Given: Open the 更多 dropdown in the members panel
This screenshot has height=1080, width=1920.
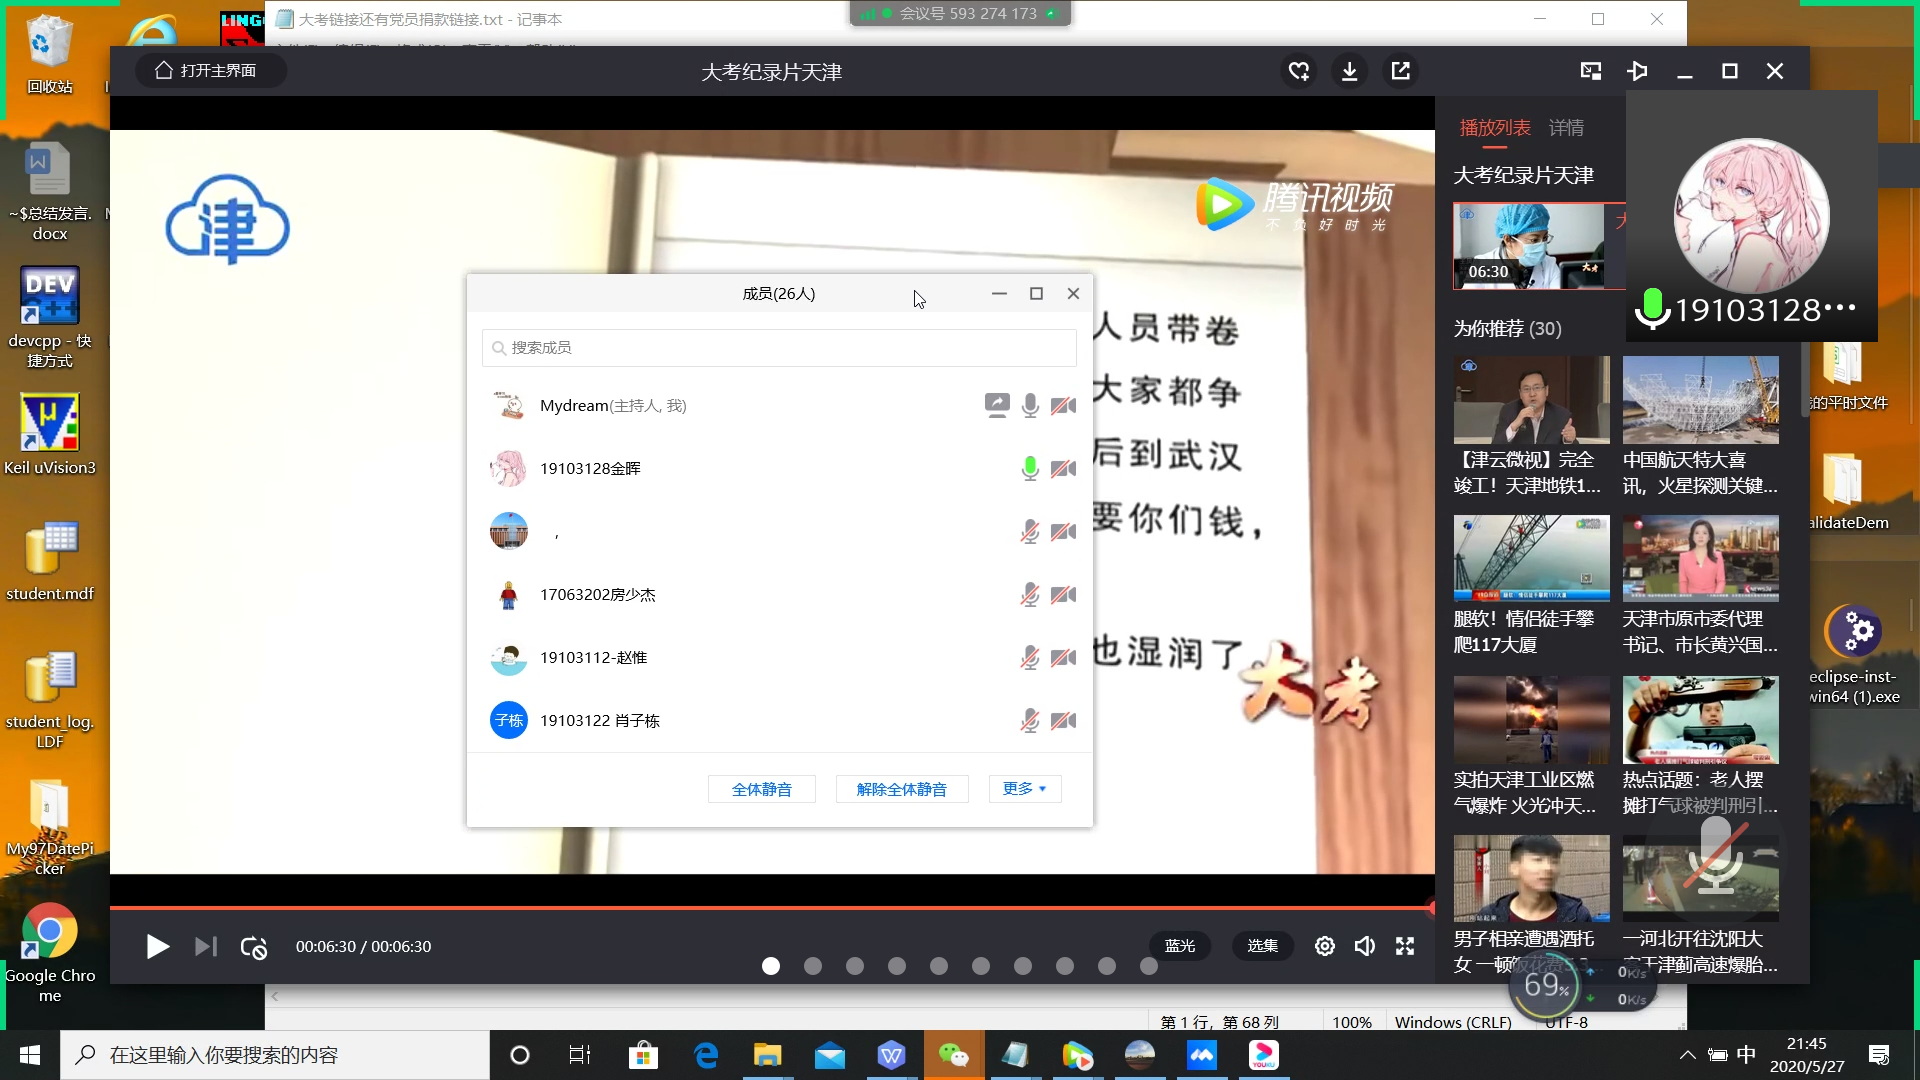Looking at the screenshot, I should (1024, 788).
